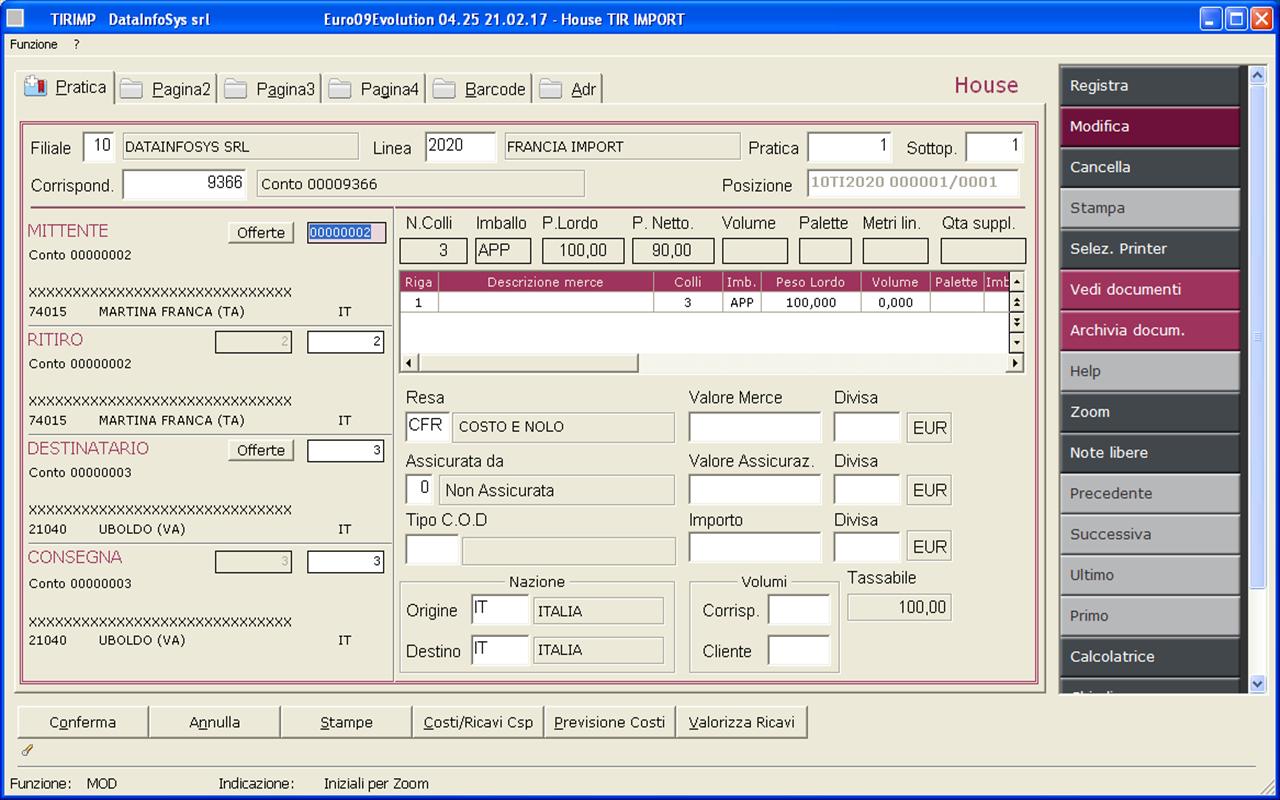Screen dimensions: 1280x800
Task: Click the goods table's horizontal scroll left arrow
Action: 408,362
